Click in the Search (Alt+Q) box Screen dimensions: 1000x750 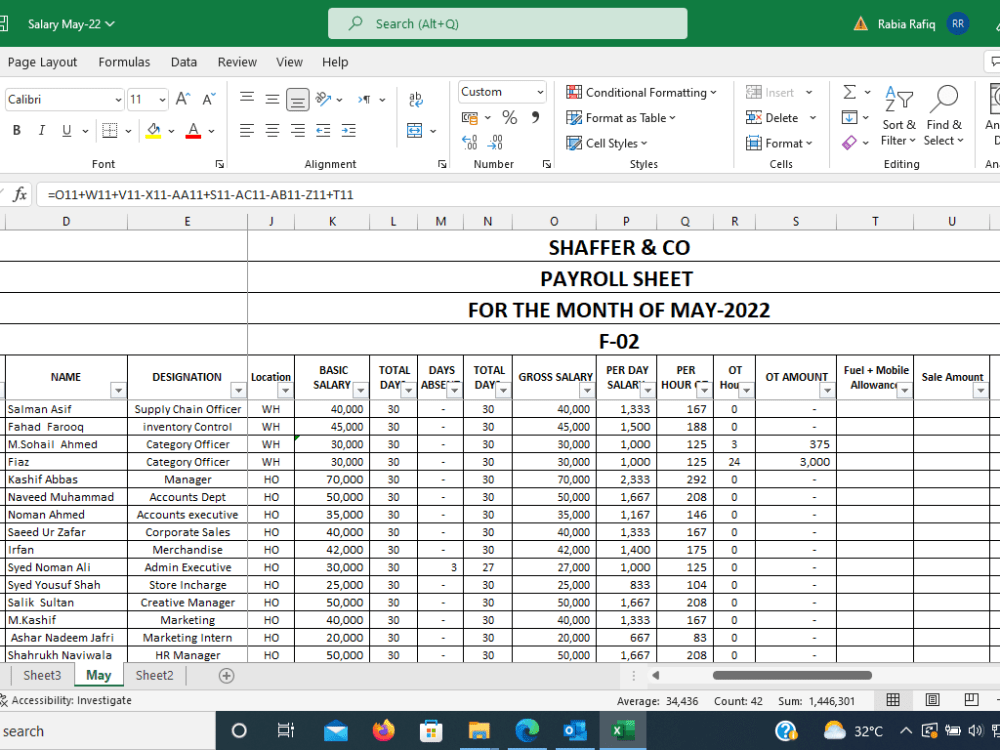point(508,24)
